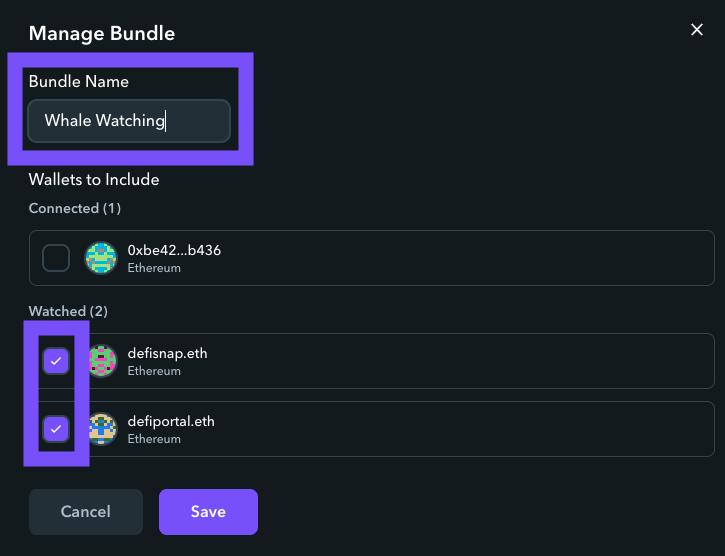The image size is (725, 556).
Task: Click the 0xbe42...b436 wallet avatar icon
Action: (101, 258)
